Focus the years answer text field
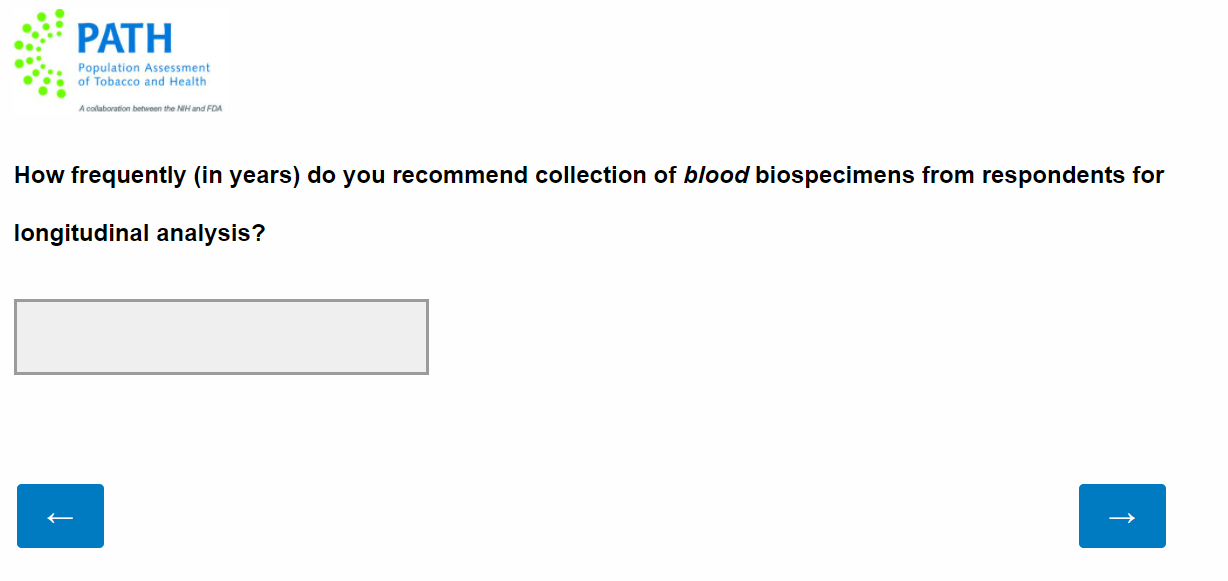The height and width of the screenshot is (581, 1228). [x=221, y=337]
